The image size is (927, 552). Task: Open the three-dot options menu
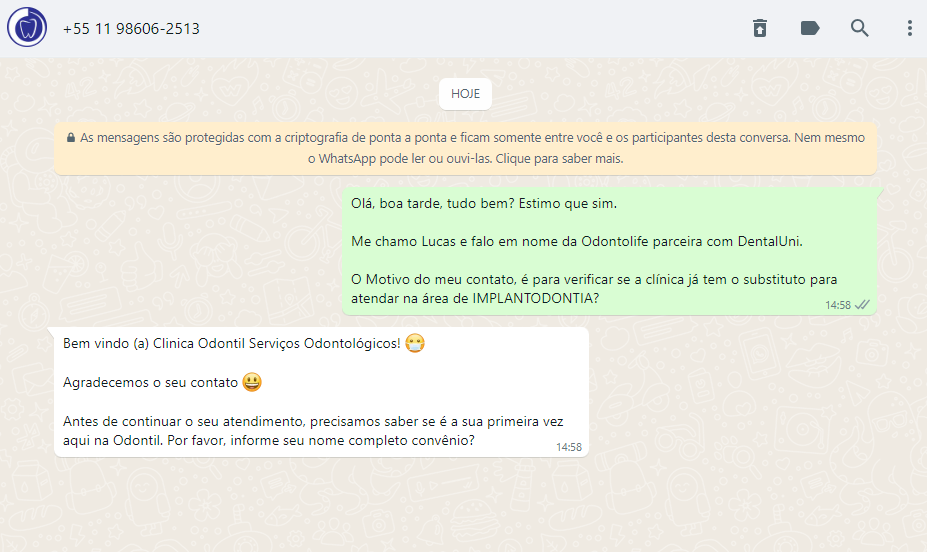(x=909, y=28)
